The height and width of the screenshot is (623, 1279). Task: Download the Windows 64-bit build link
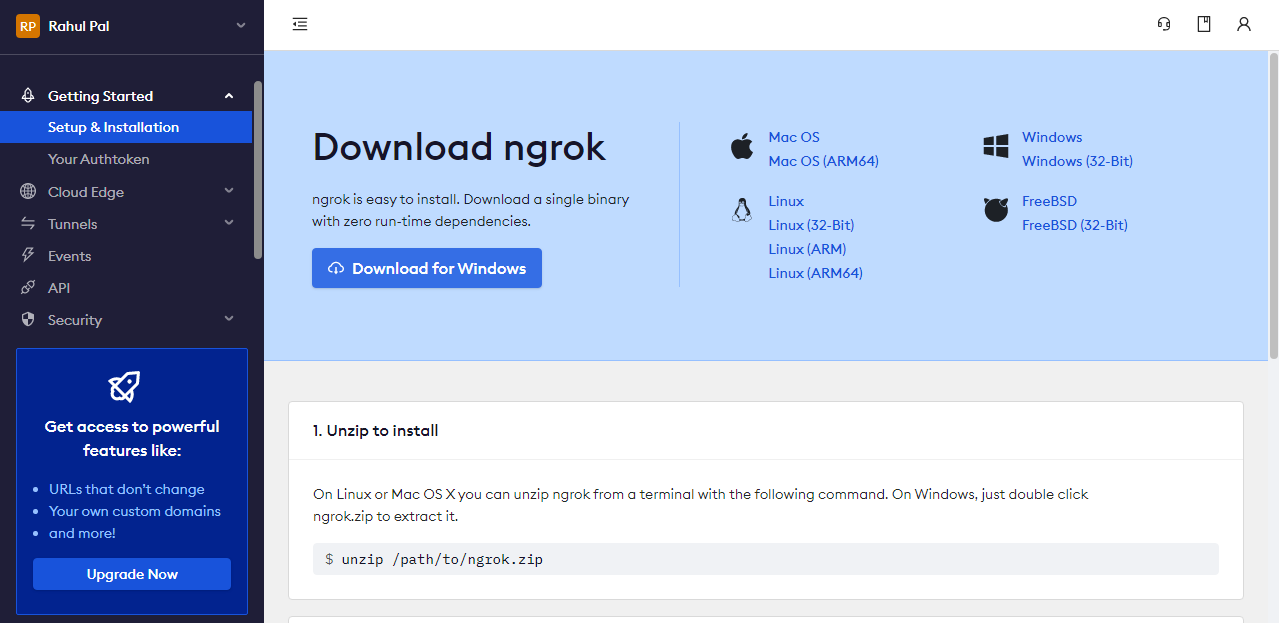(1052, 137)
